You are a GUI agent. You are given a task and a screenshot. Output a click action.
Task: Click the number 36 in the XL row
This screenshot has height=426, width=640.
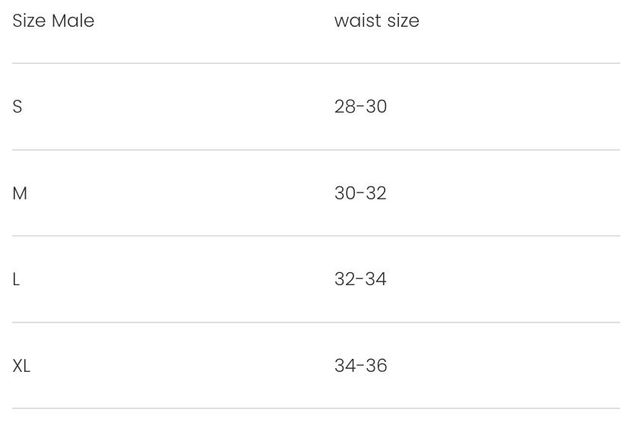(x=376, y=366)
